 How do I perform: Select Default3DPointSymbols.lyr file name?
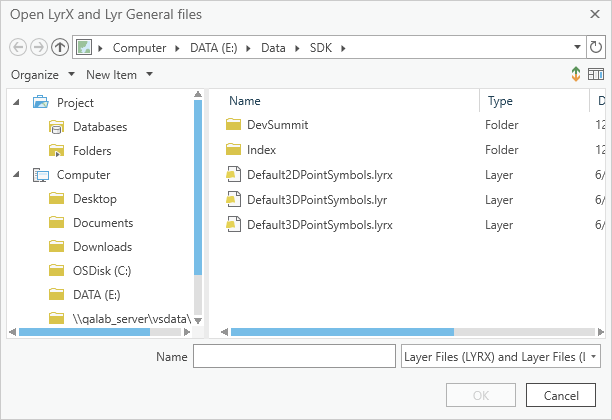click(x=317, y=199)
